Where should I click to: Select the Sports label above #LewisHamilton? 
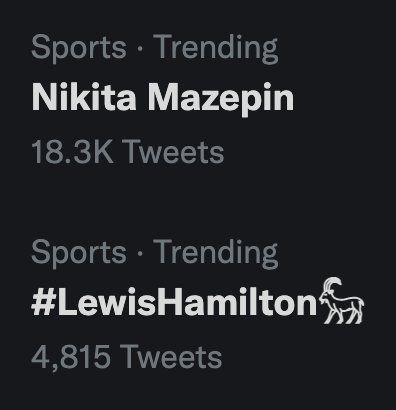[x=79, y=253]
